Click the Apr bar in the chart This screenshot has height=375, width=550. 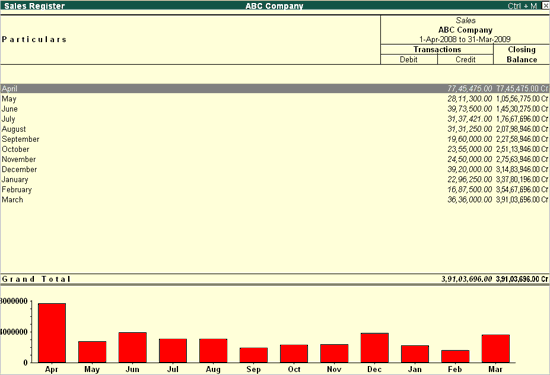point(52,333)
